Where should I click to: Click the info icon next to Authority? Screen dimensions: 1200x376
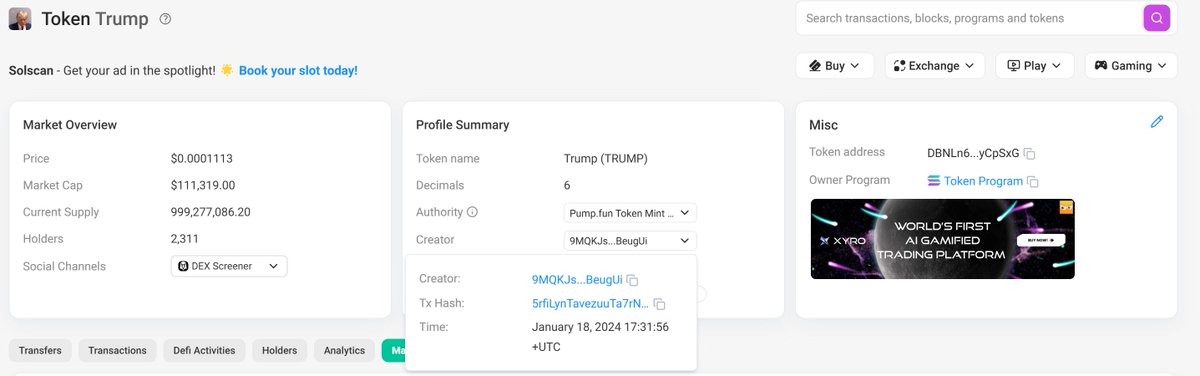473,212
